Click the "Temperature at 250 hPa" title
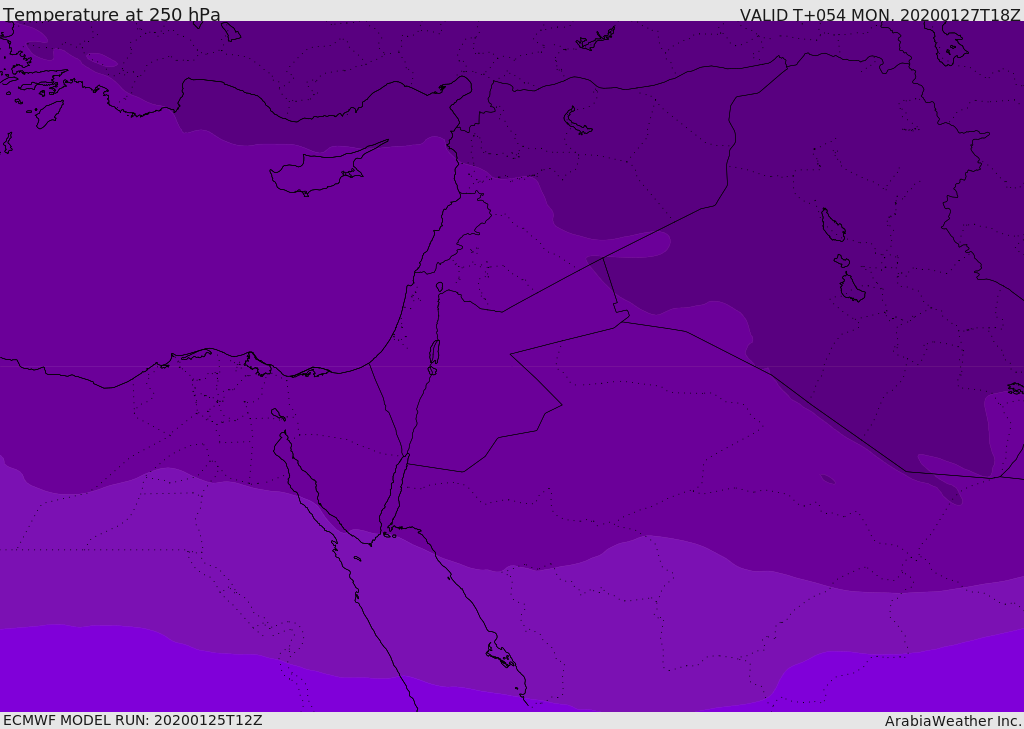The height and width of the screenshot is (729, 1024). (x=112, y=14)
